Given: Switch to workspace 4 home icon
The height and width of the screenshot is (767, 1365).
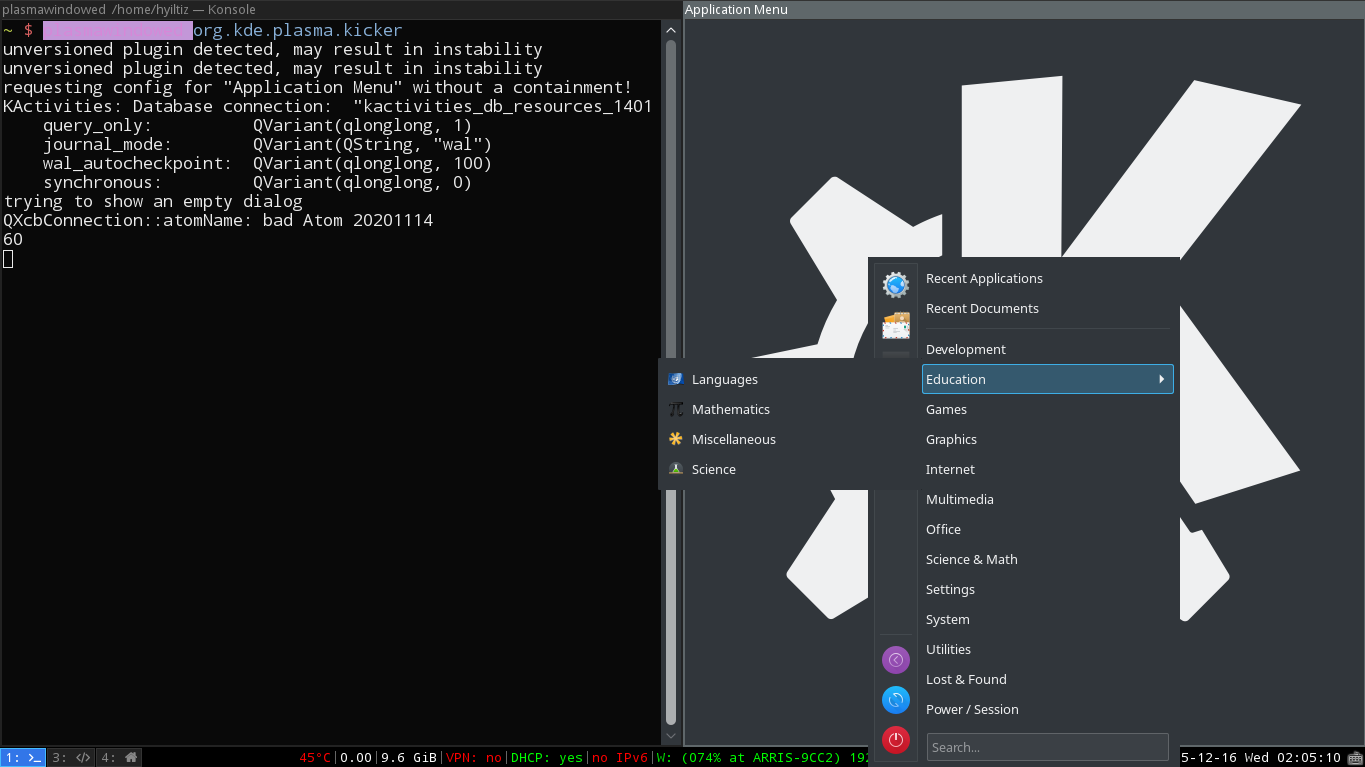Looking at the screenshot, I should point(120,758).
